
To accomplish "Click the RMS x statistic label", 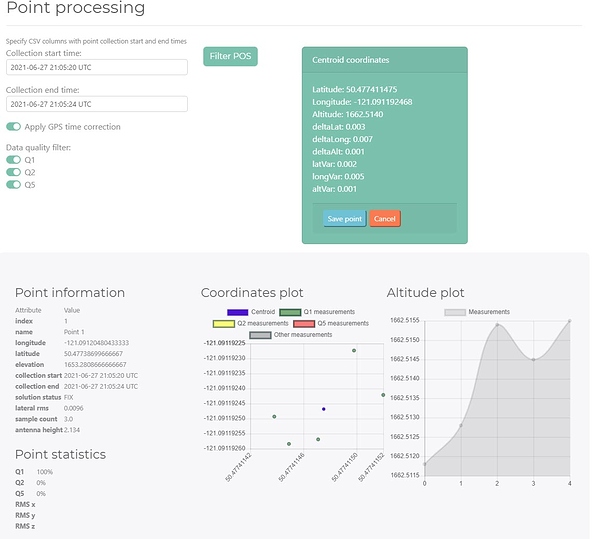I will tap(25, 505).
